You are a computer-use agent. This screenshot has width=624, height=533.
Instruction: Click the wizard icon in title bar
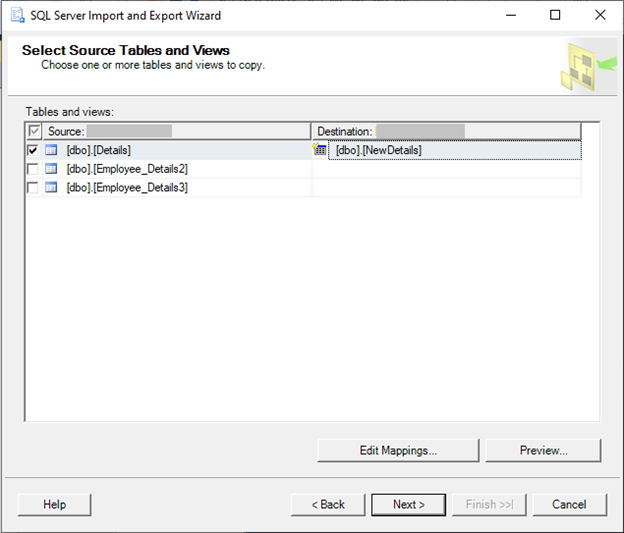(17, 16)
